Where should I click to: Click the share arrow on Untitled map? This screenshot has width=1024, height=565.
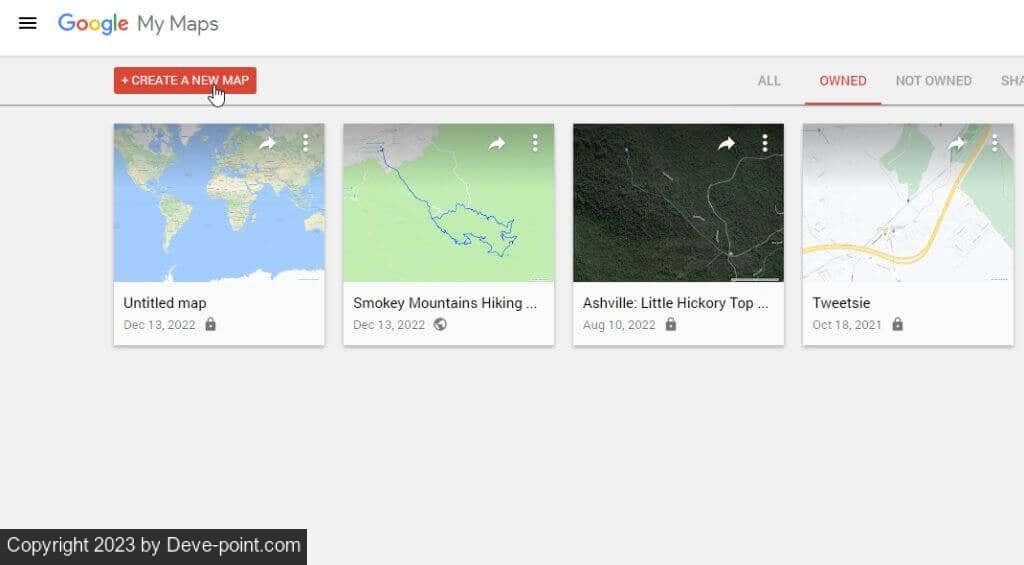tap(267, 144)
